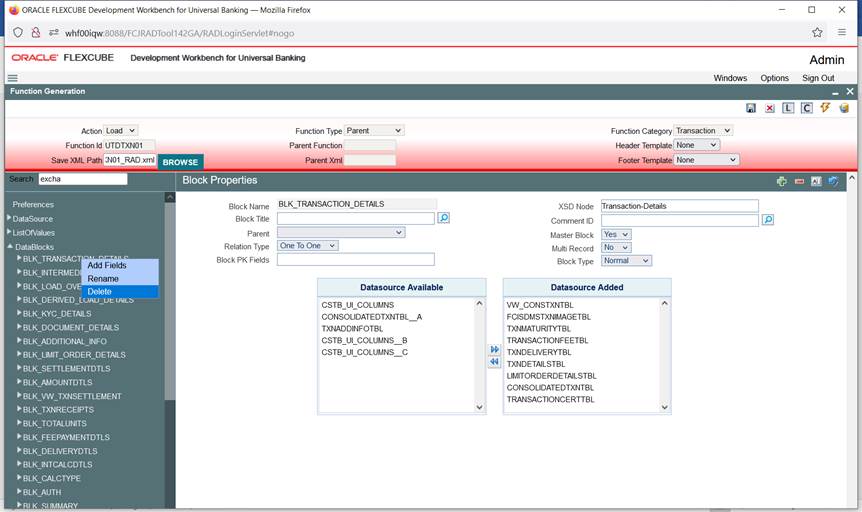Click the save floppy disk toolbar icon
This screenshot has width=862, height=512.
[750, 108]
